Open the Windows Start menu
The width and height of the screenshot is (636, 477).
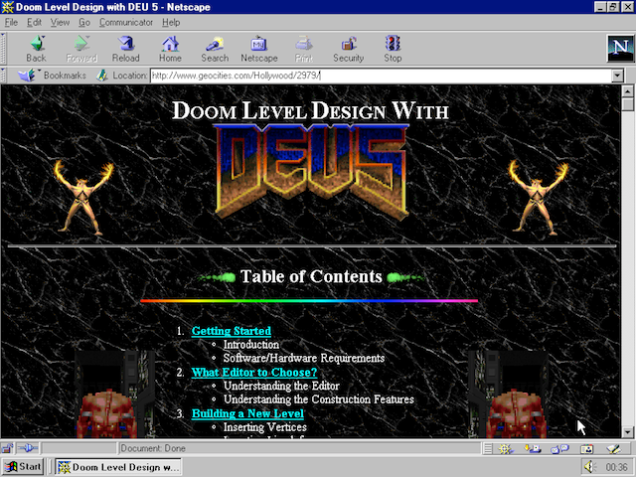click(23, 467)
